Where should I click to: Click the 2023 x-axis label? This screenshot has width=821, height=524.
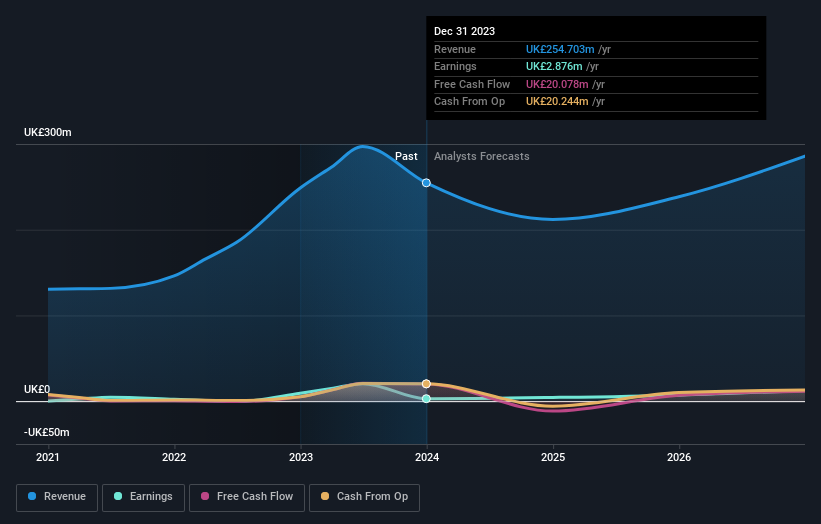[301, 457]
